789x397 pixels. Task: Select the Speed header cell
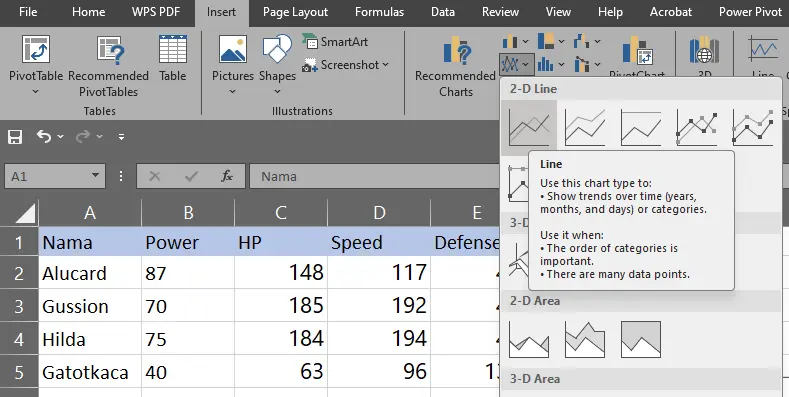point(379,242)
